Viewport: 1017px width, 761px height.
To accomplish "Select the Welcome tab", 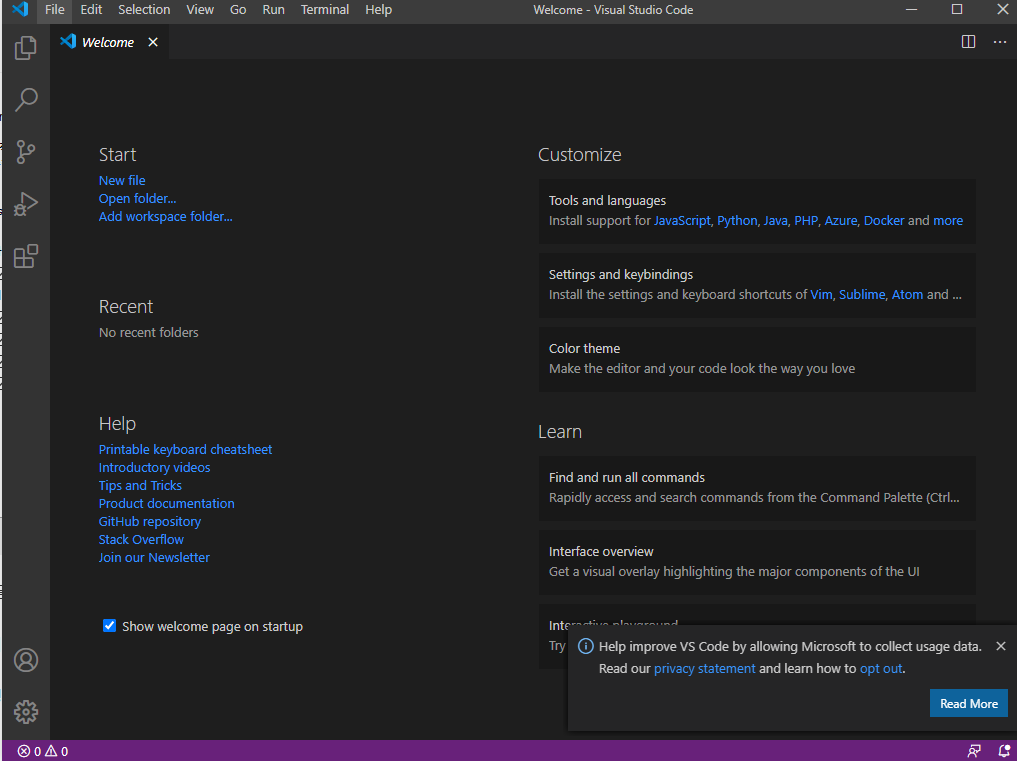I will click(x=109, y=42).
